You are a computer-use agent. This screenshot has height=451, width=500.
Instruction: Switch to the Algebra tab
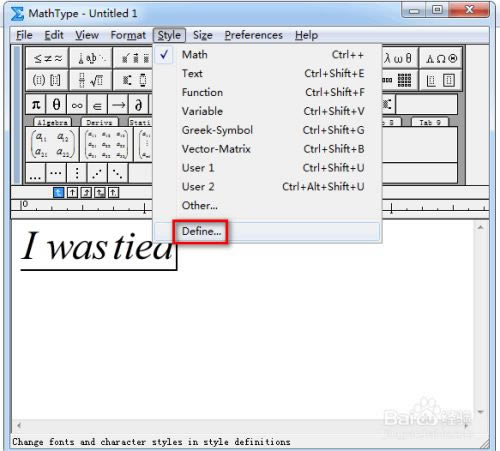click(x=53, y=122)
